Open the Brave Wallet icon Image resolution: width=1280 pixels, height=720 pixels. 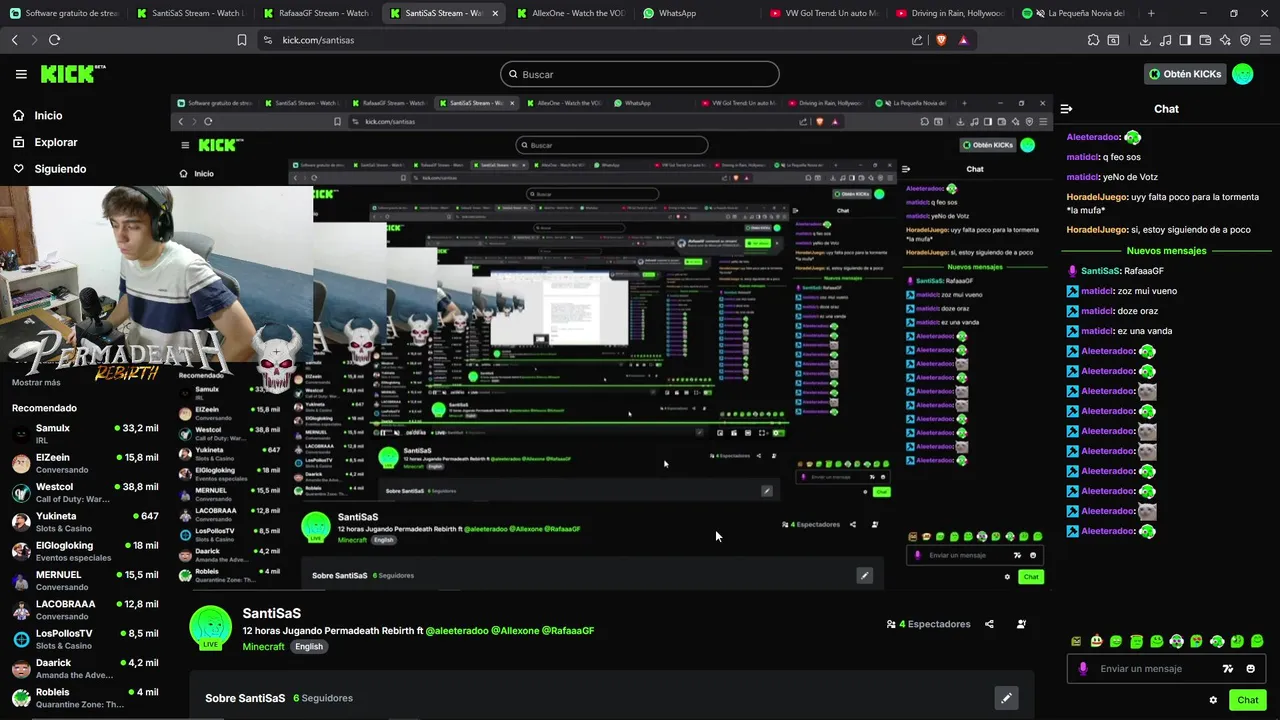point(1205,40)
